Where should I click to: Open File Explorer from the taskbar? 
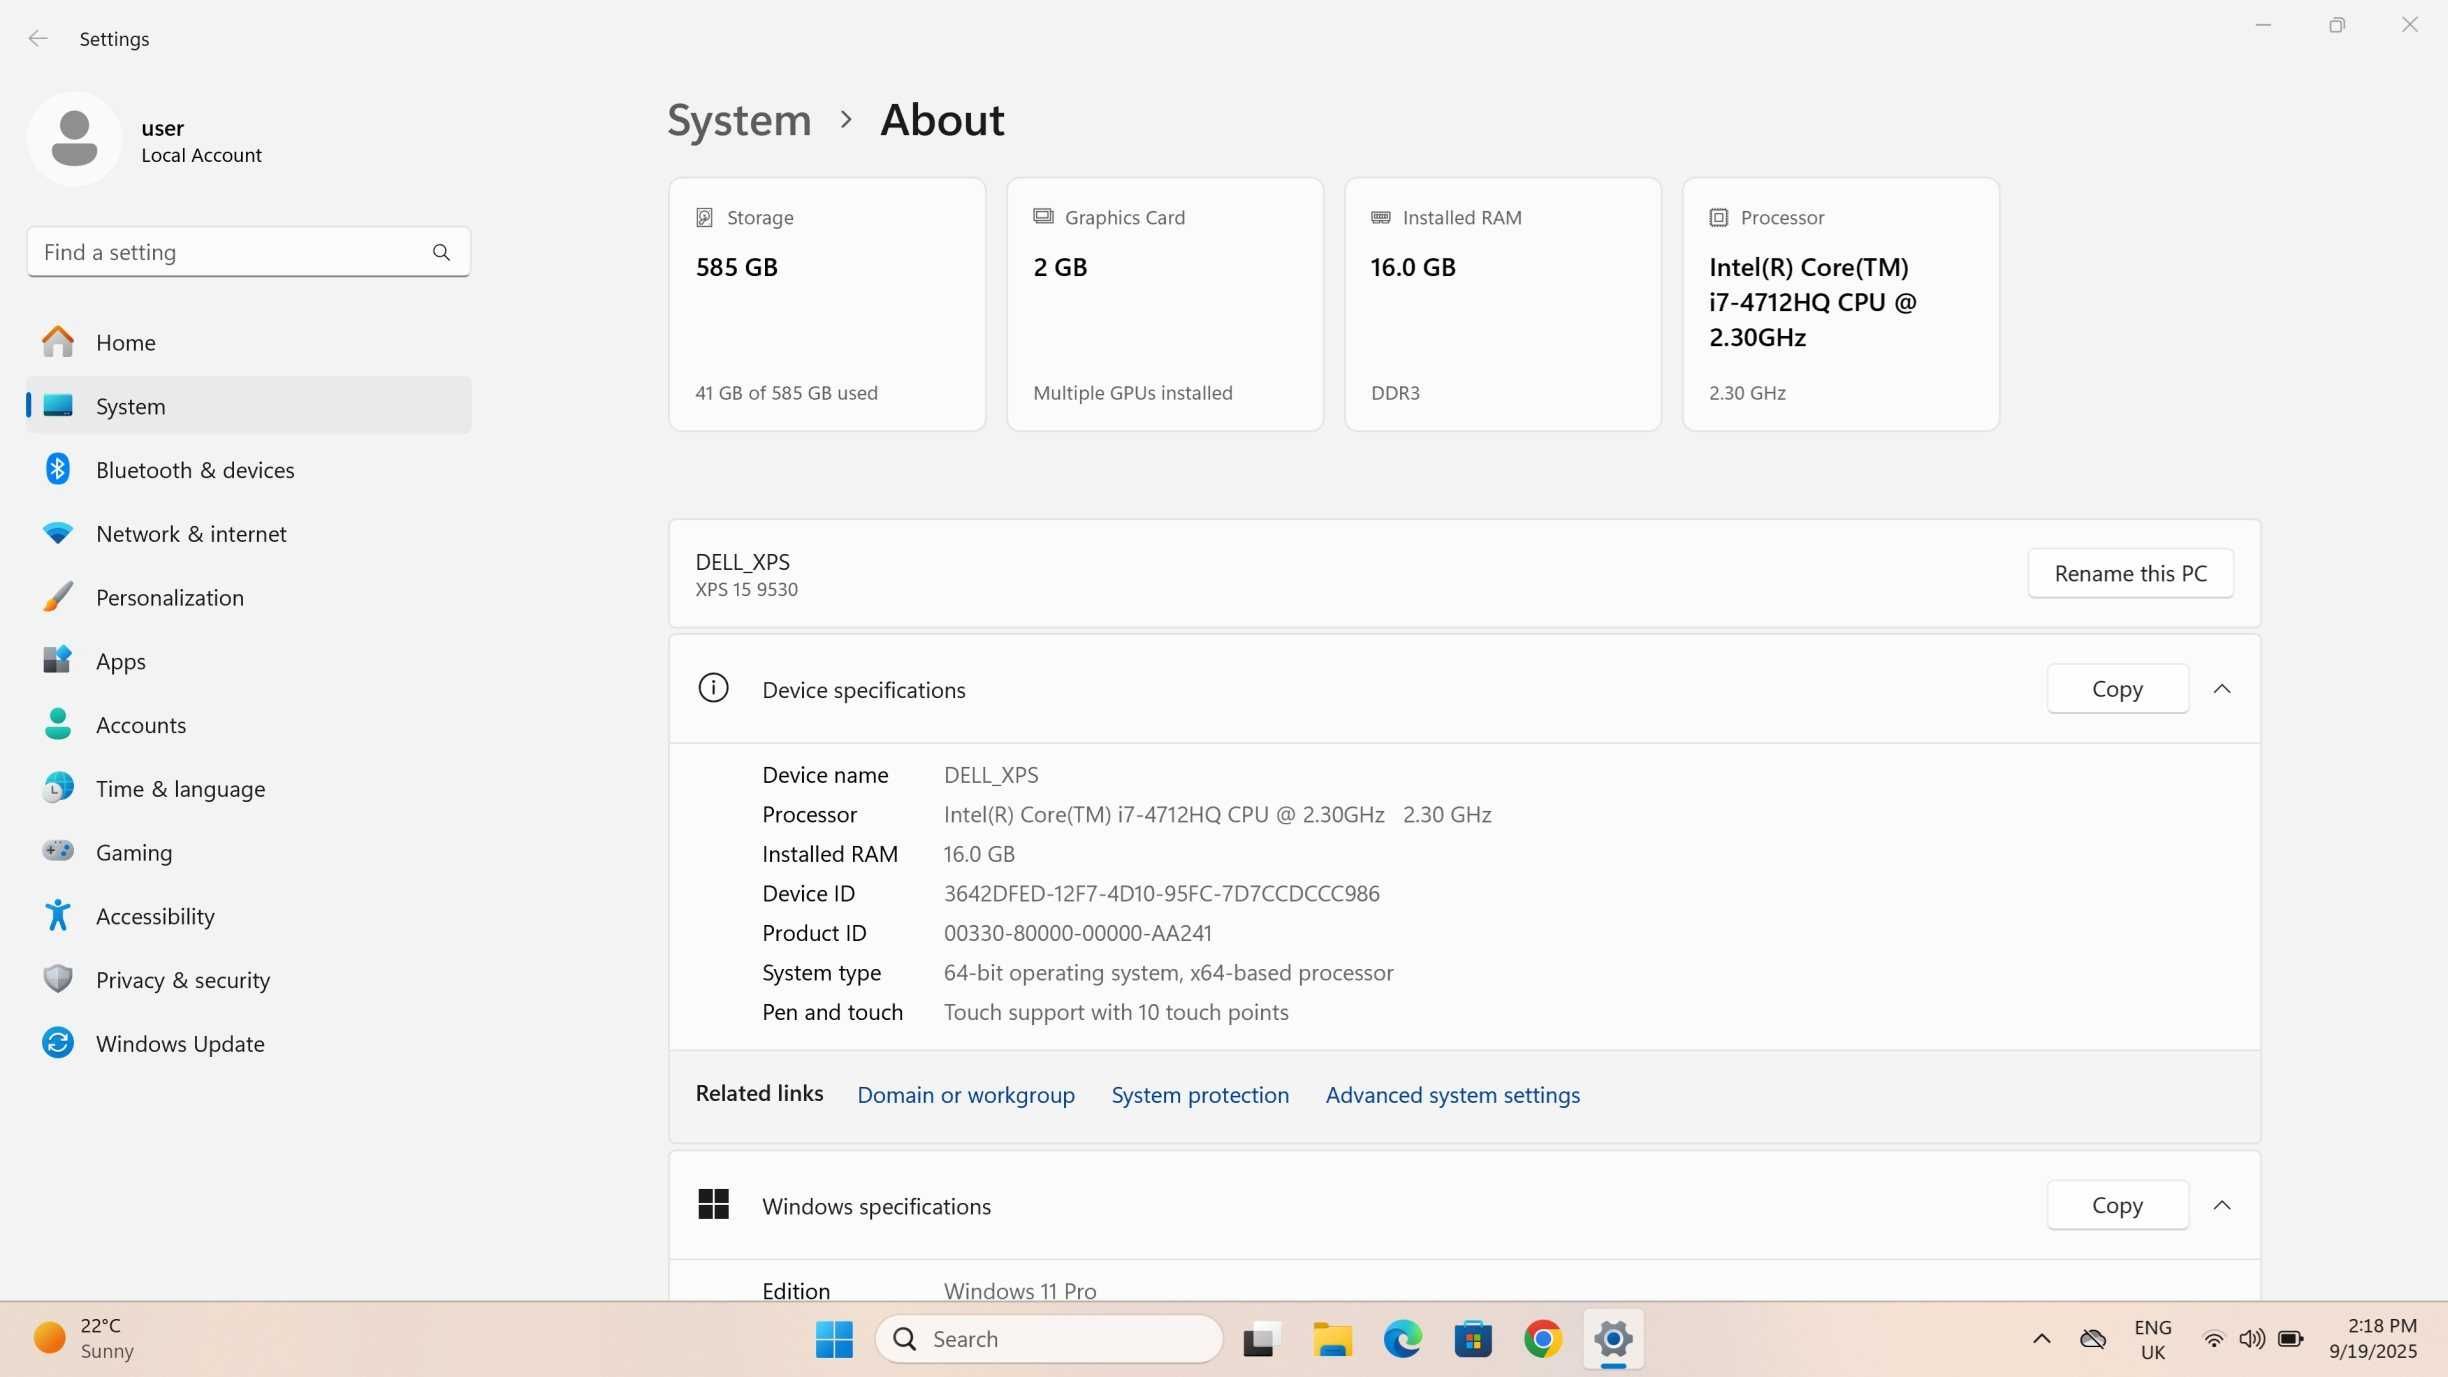pyautogui.click(x=1332, y=1339)
